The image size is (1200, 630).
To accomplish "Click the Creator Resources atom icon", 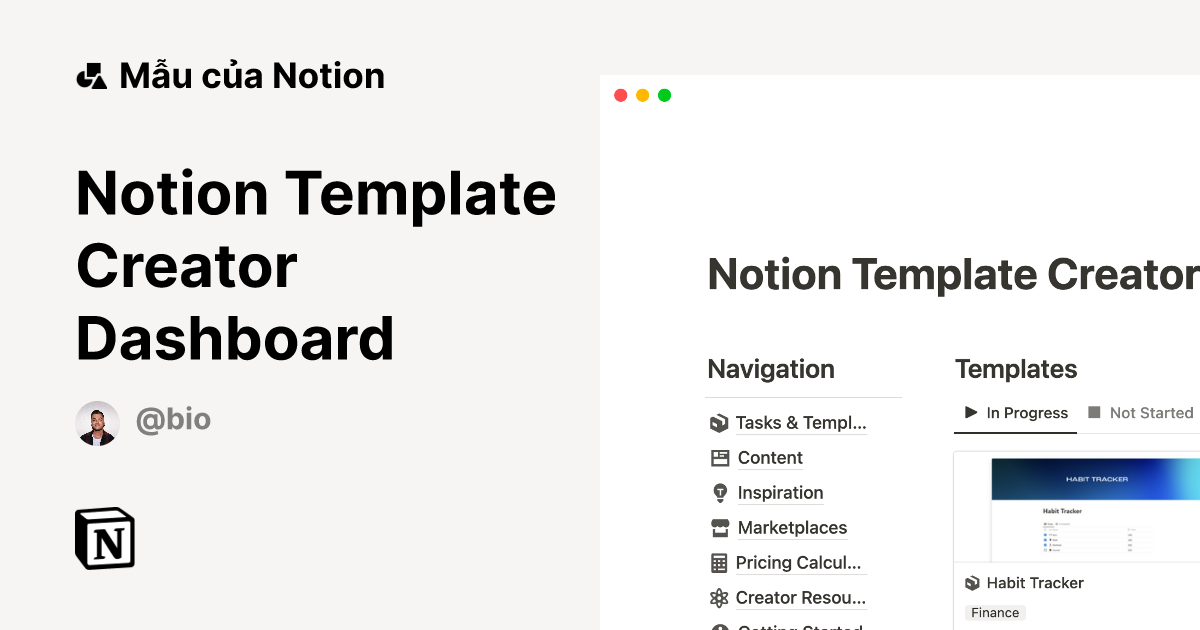I will pyautogui.click(x=718, y=598).
